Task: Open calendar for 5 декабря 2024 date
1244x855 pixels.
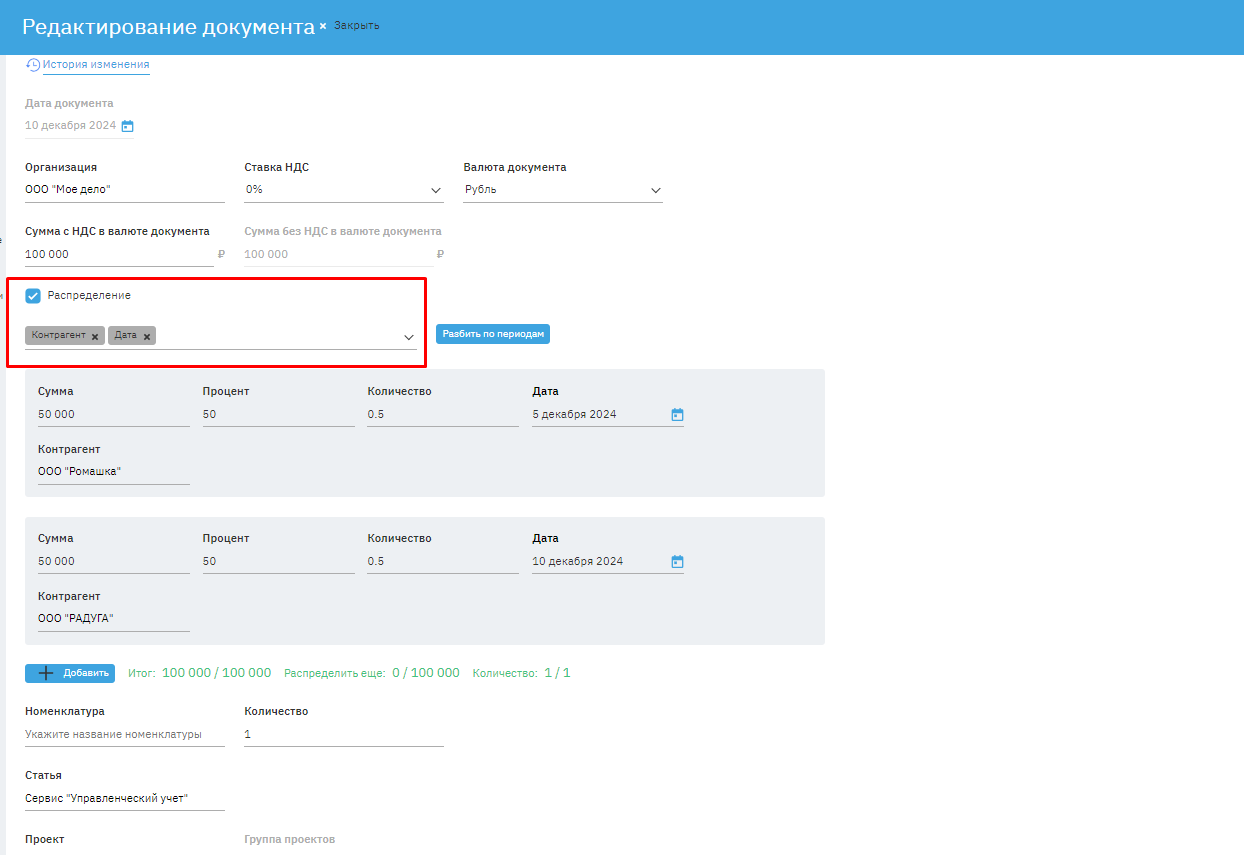Action: tap(677, 414)
